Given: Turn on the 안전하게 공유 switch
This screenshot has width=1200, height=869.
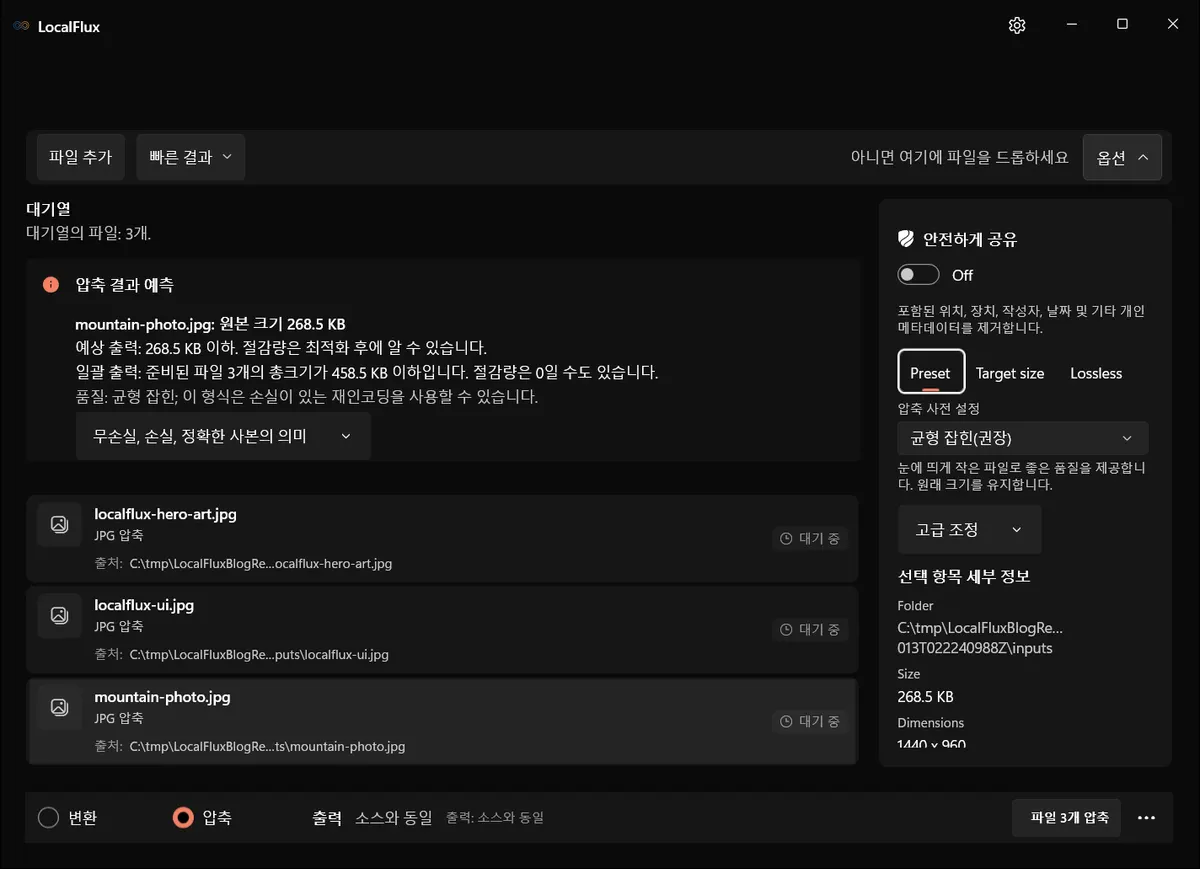Looking at the screenshot, I should 918,275.
